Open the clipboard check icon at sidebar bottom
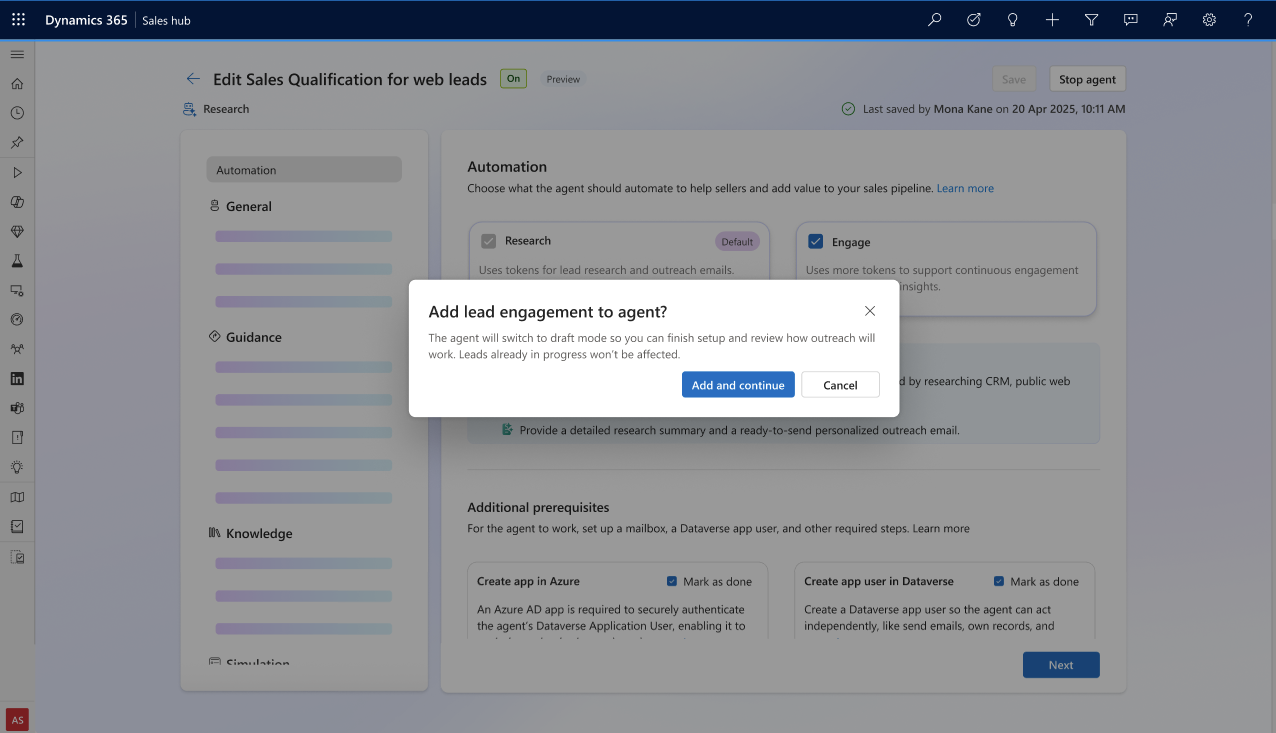The width and height of the screenshot is (1276, 733). (x=17, y=557)
